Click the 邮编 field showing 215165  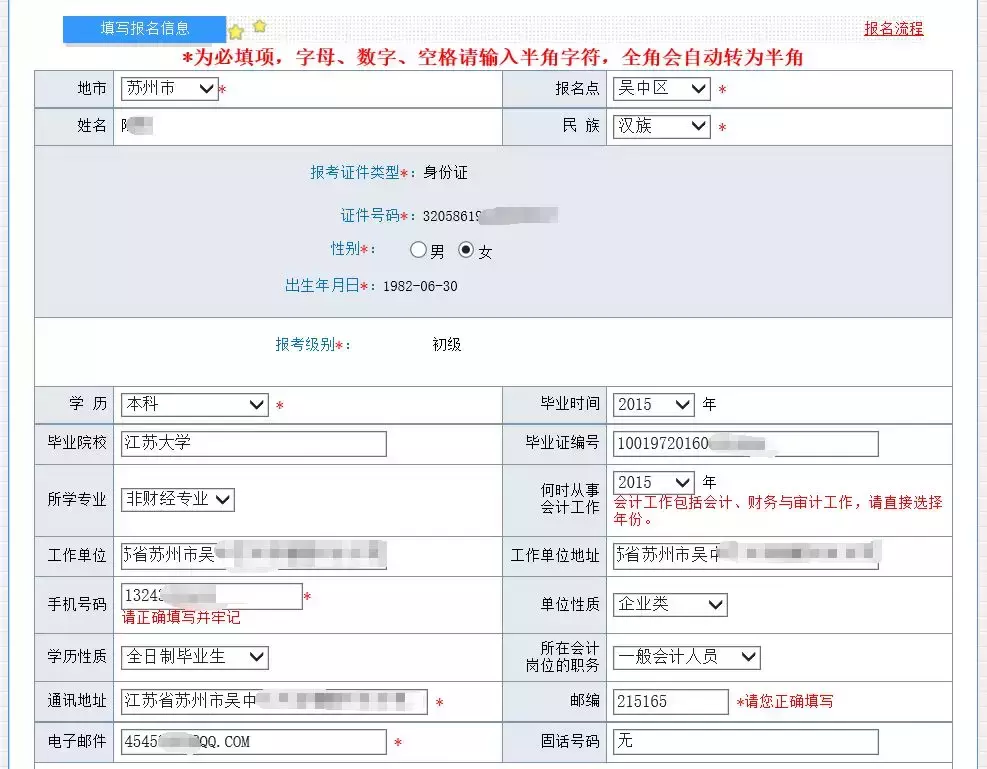[x=670, y=702]
